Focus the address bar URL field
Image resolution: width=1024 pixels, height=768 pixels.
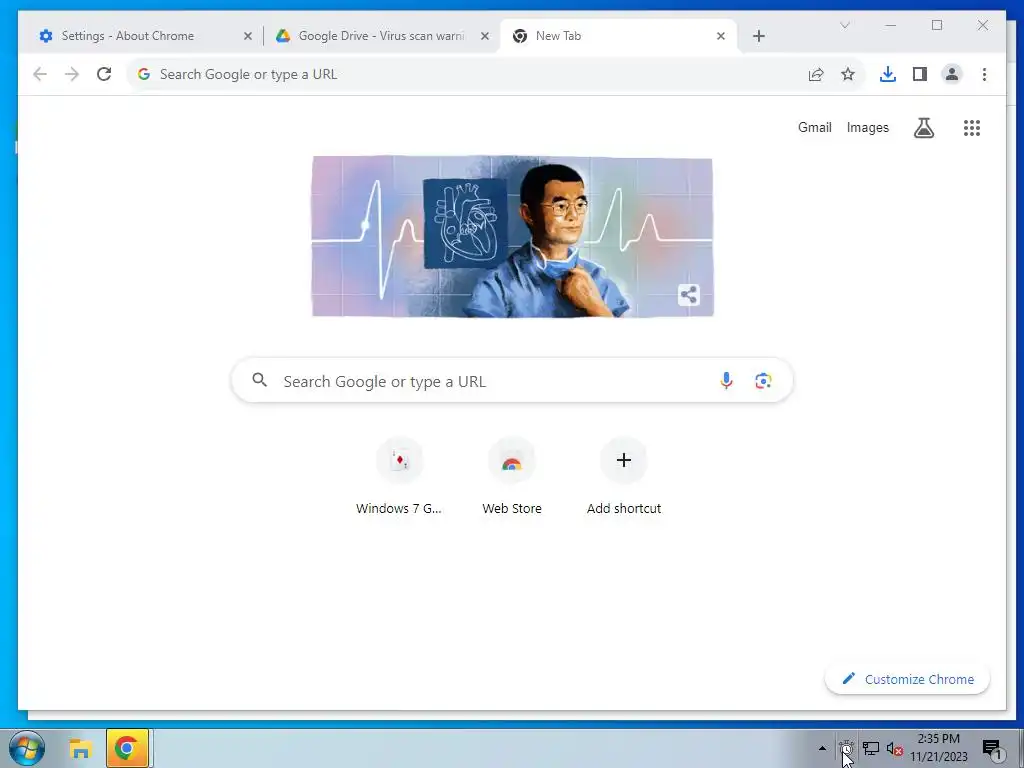click(x=496, y=74)
